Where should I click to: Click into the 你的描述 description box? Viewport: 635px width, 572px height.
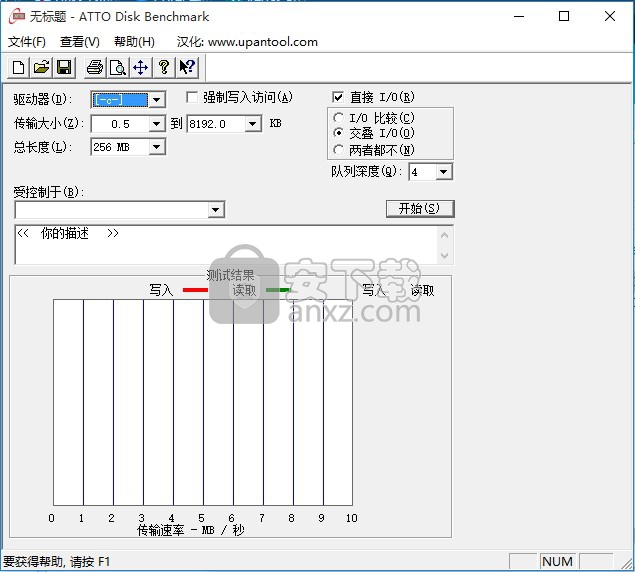226,245
